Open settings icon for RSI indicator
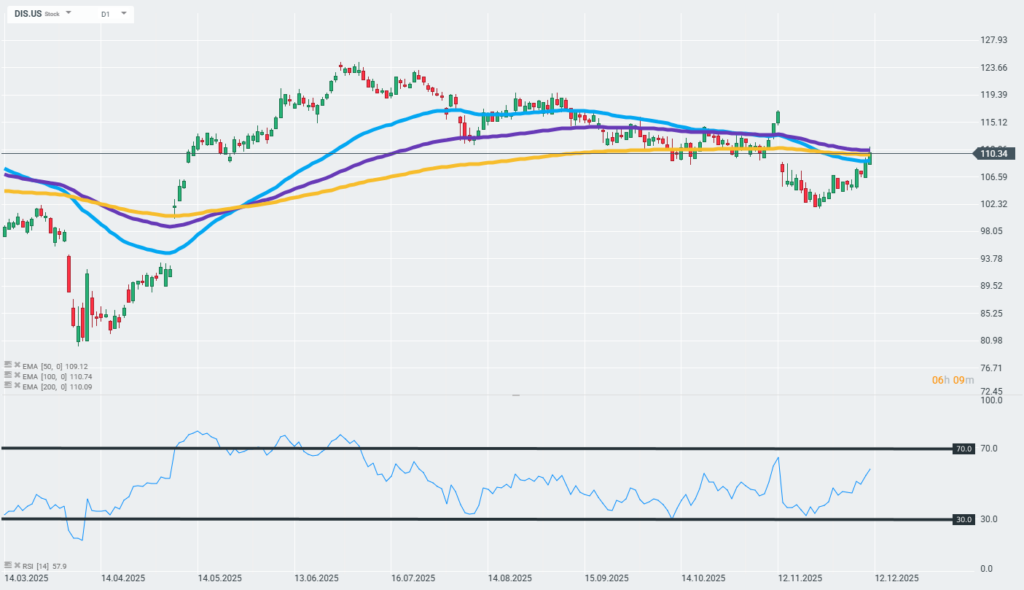The image size is (1024, 590). tap(8, 566)
